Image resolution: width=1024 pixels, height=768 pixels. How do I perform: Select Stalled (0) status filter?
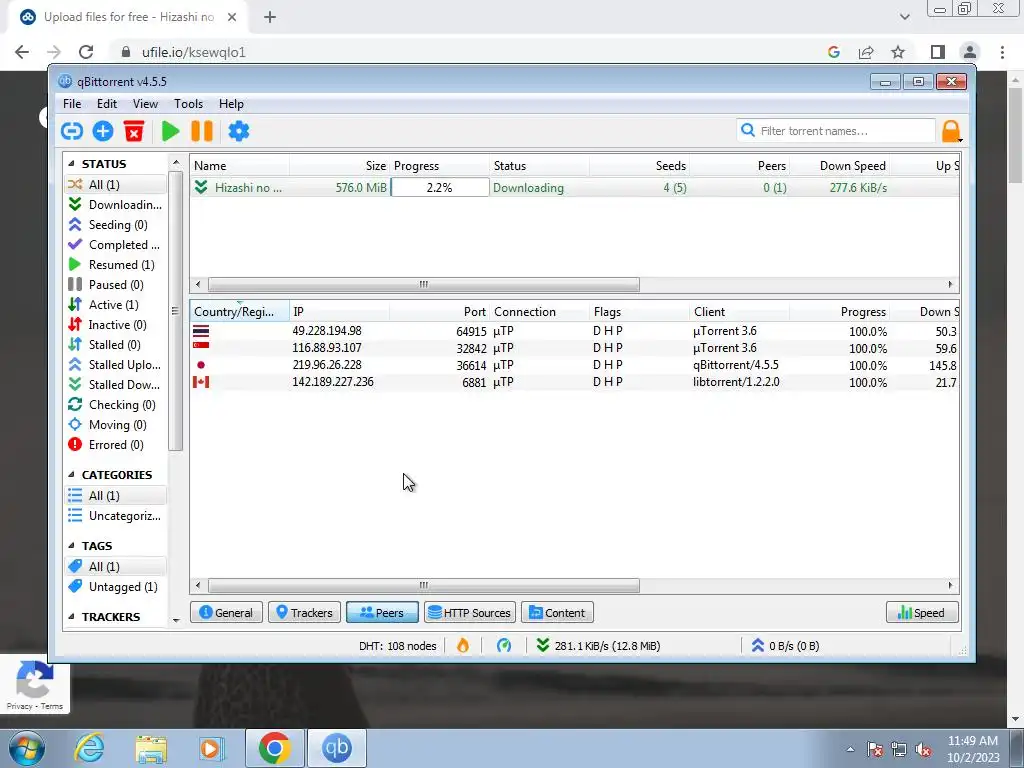click(115, 345)
